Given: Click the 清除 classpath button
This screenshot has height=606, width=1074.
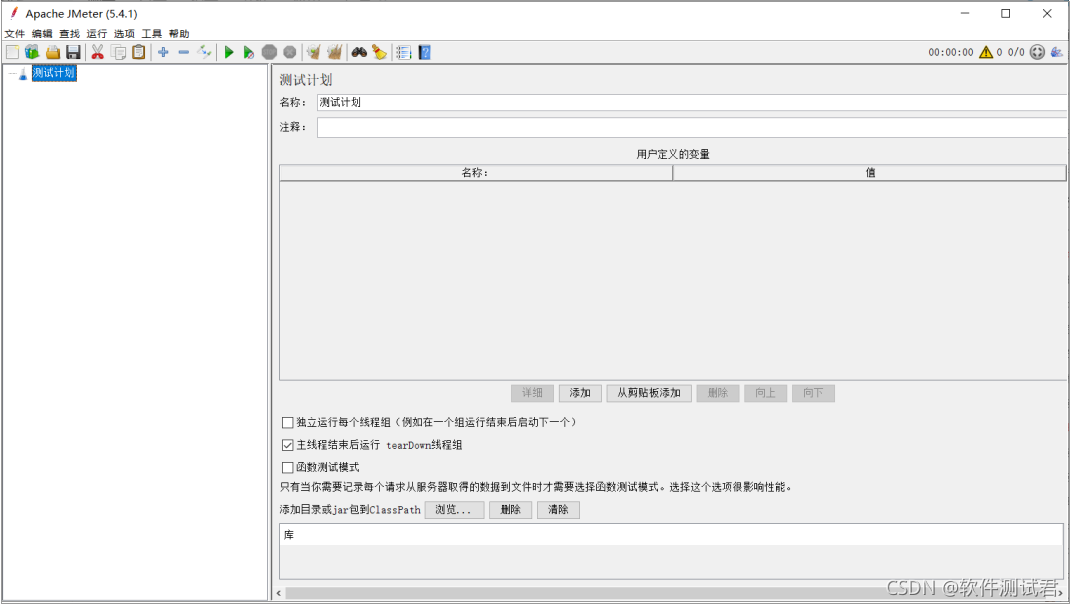Looking at the screenshot, I should [558, 510].
